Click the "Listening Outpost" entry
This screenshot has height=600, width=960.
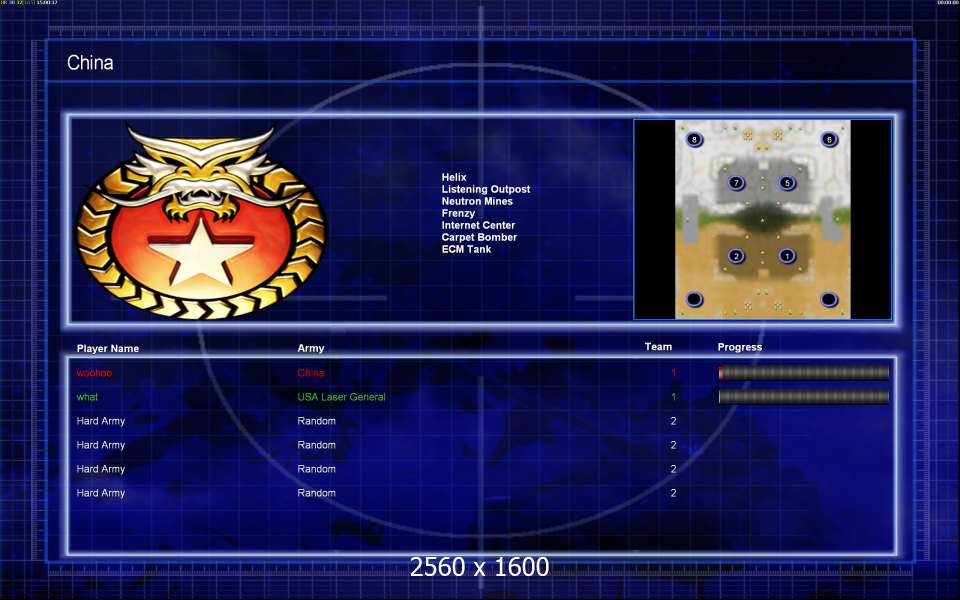tap(486, 189)
